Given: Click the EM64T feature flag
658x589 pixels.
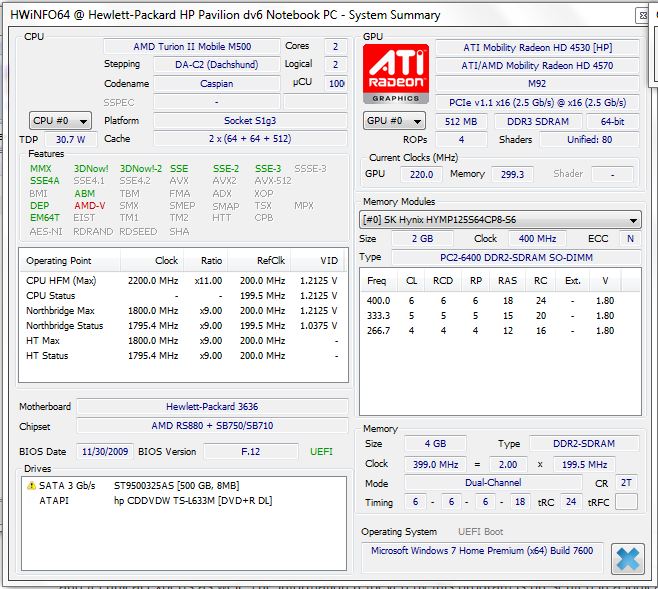Looking at the screenshot, I should 44,218.
